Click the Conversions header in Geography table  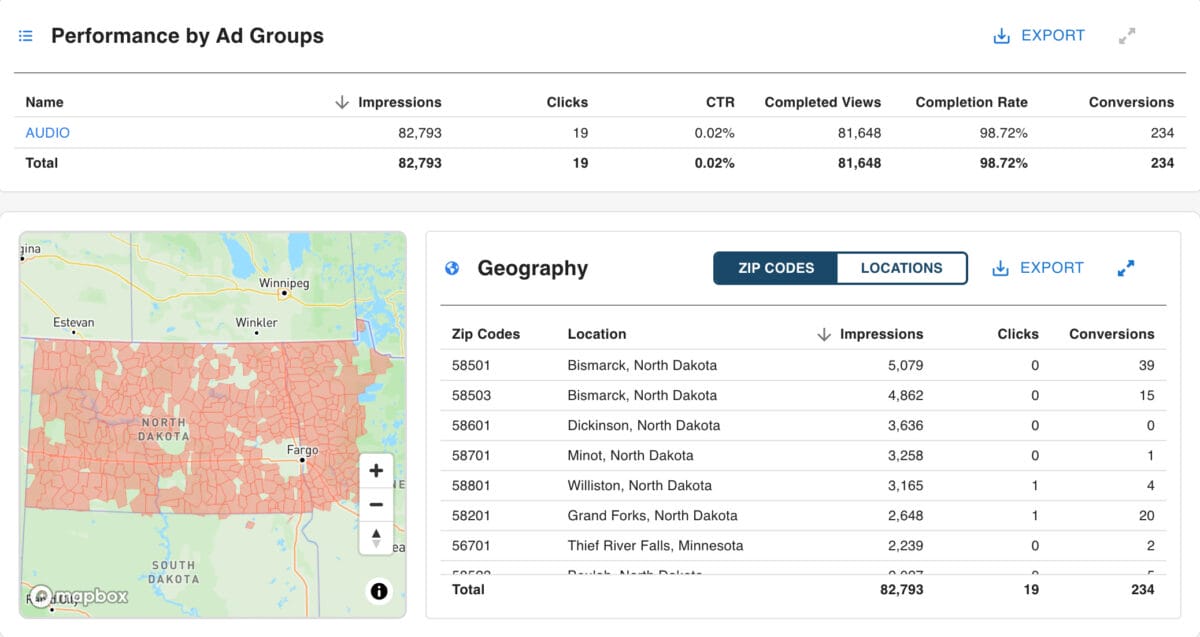click(1111, 334)
